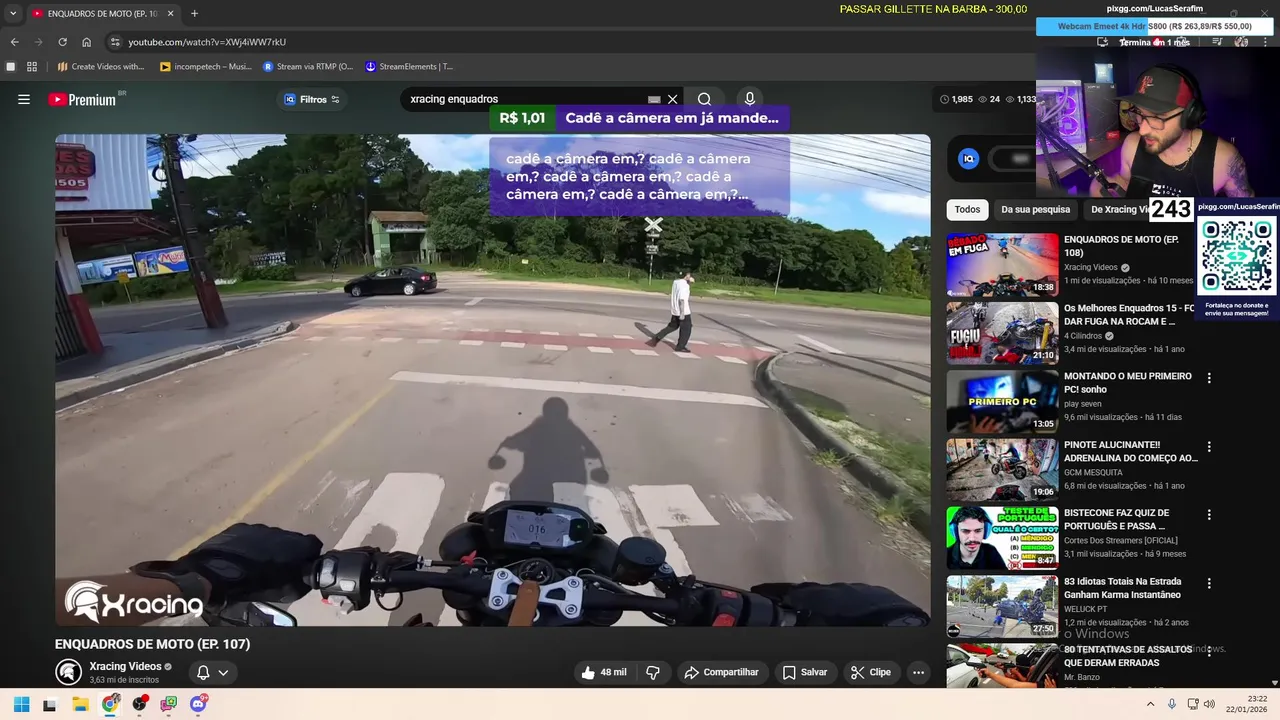Click the video player area
The image size is (1280, 720).
(x=492, y=380)
